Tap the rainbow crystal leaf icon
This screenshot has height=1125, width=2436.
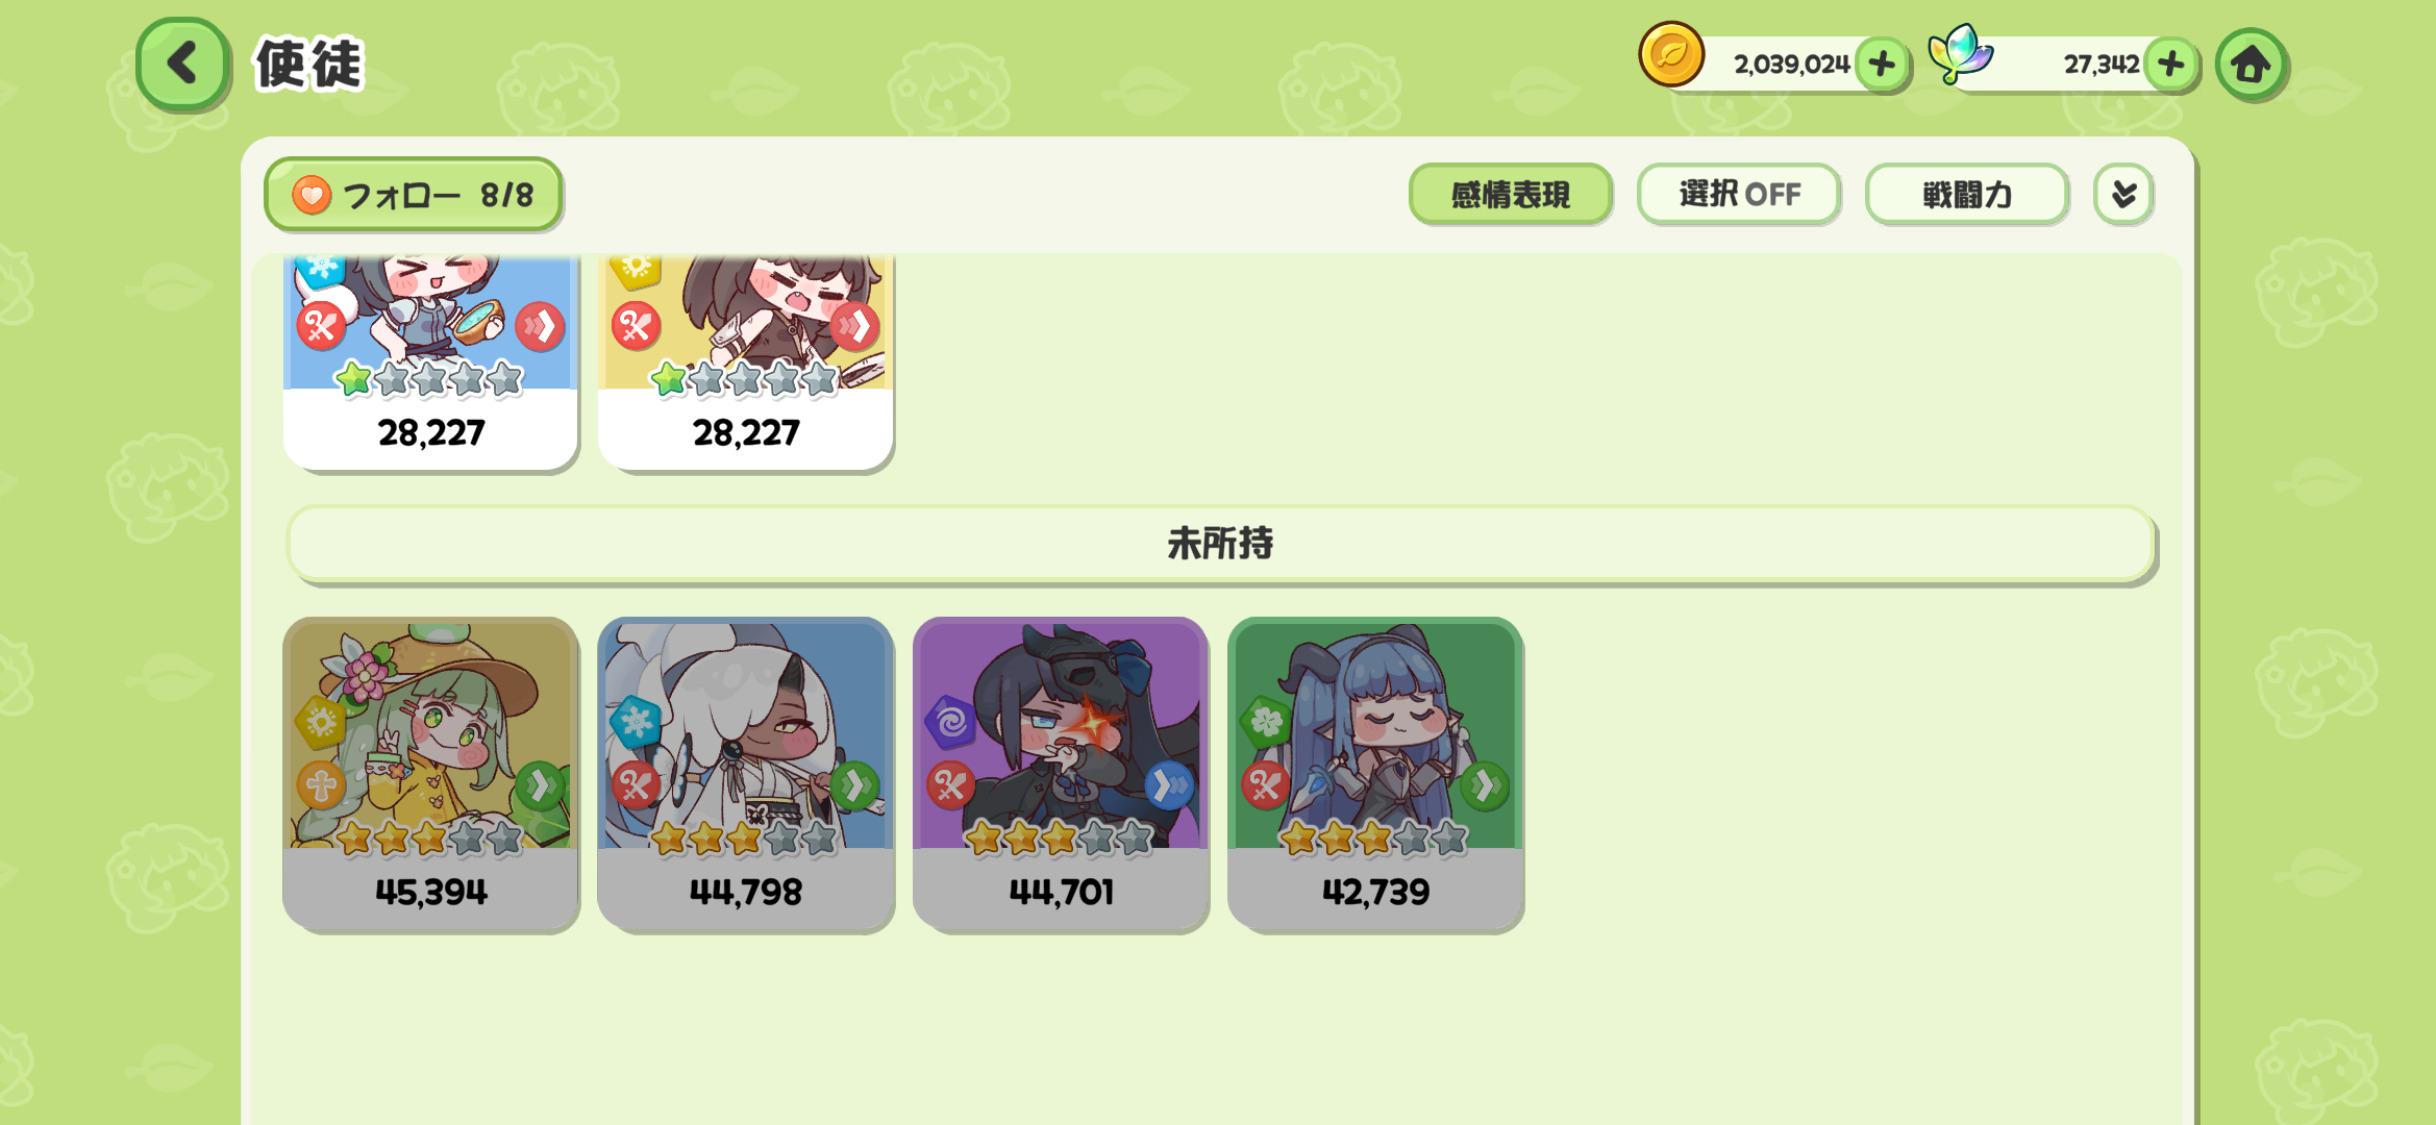point(1960,54)
